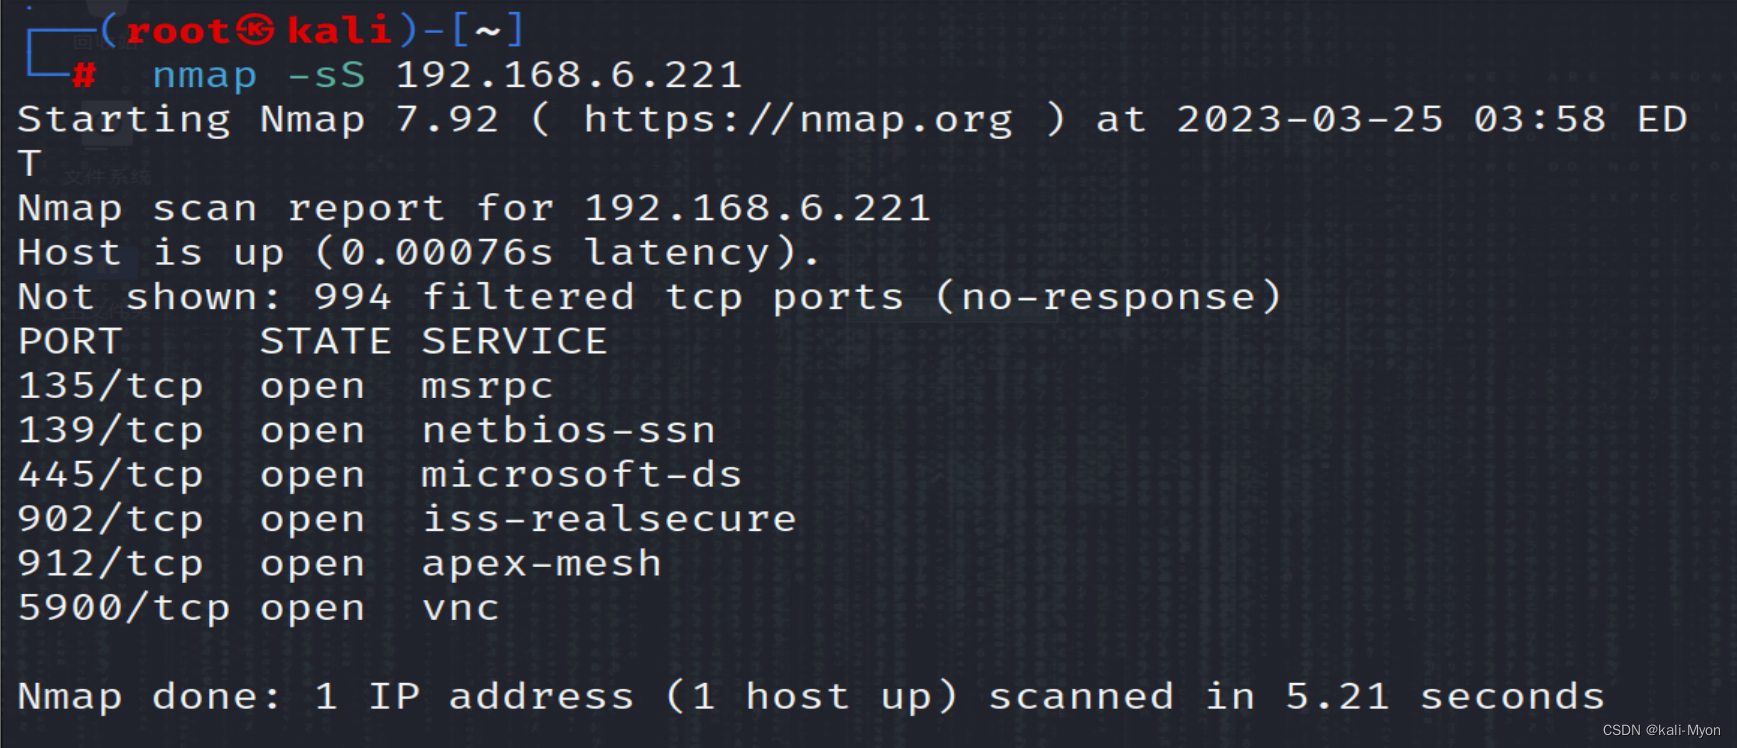The width and height of the screenshot is (1737, 748).
Task: Click the 902/tcp port entry
Action: (111, 520)
